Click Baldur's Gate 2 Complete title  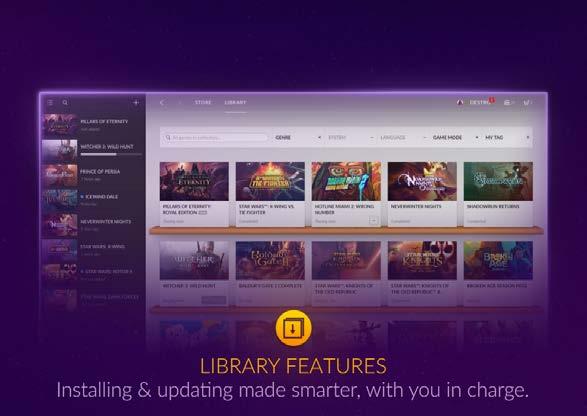coord(270,286)
